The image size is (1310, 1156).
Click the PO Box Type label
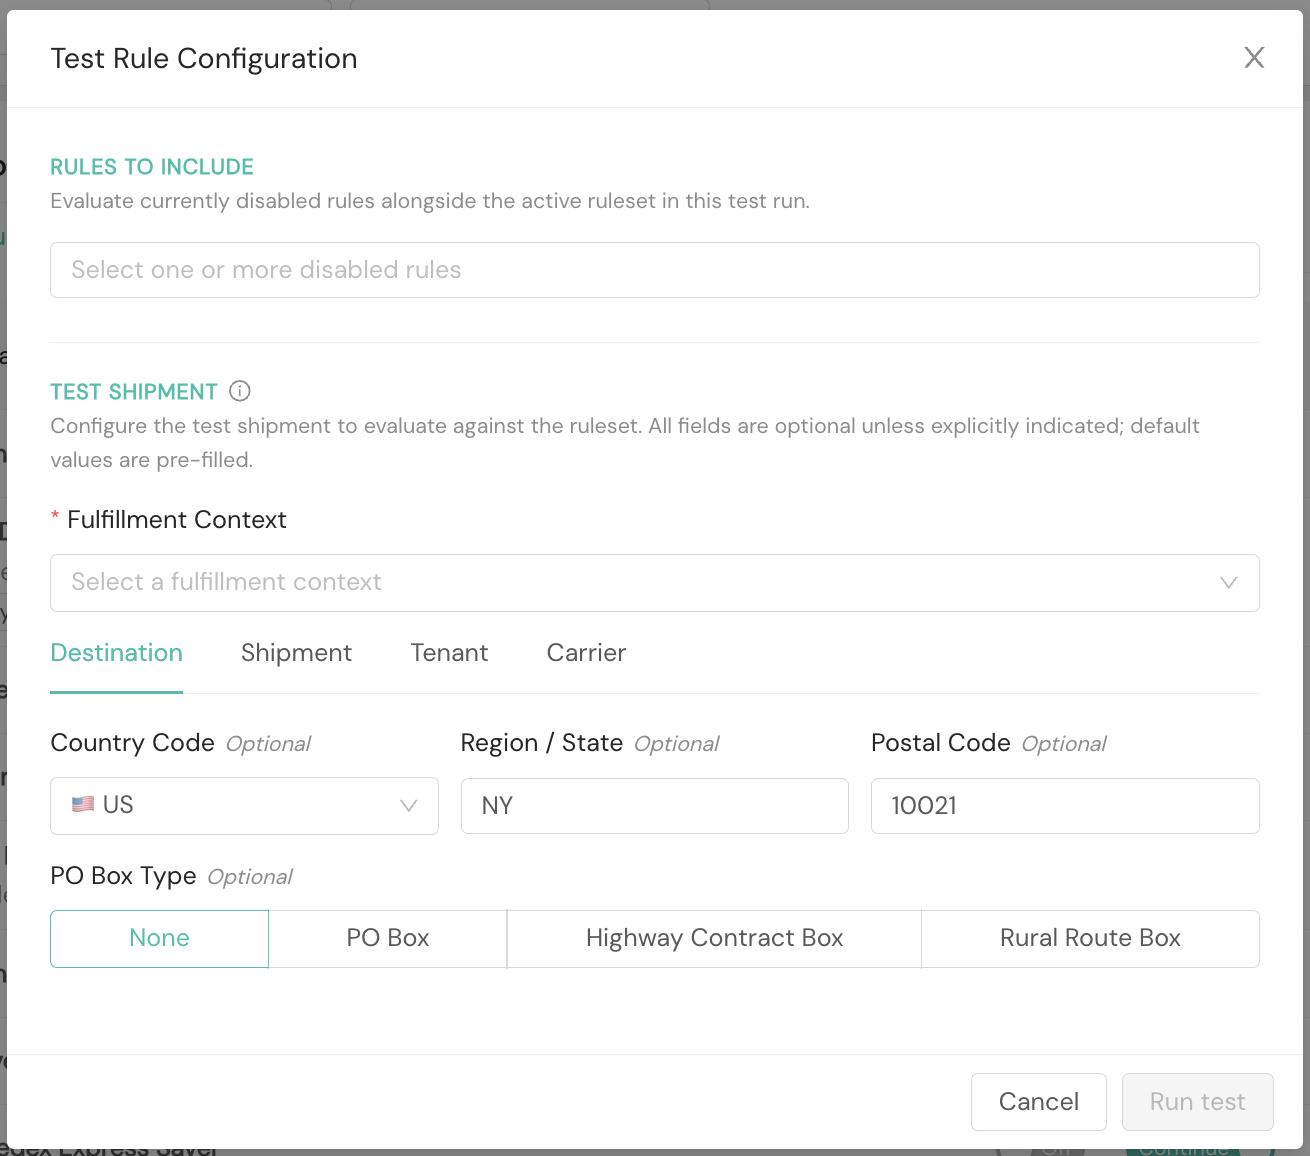124,876
